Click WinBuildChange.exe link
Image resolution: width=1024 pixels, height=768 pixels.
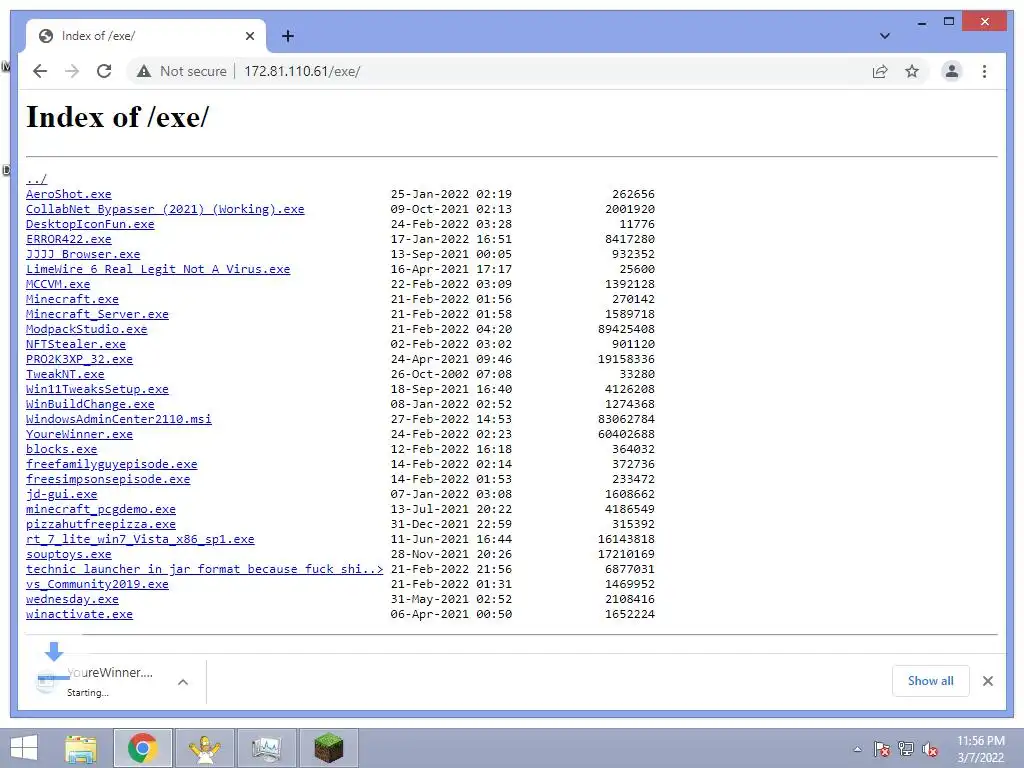tap(90, 404)
